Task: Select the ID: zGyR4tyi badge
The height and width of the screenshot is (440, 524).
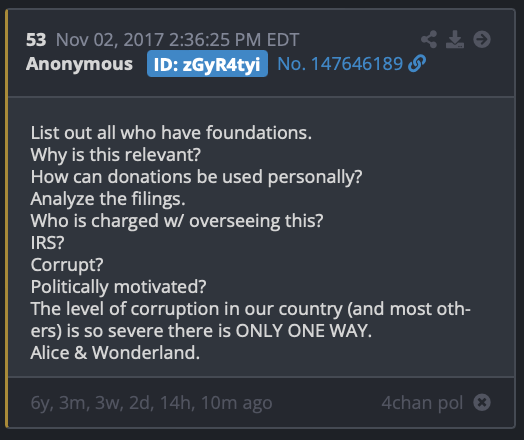Action: coord(207,64)
